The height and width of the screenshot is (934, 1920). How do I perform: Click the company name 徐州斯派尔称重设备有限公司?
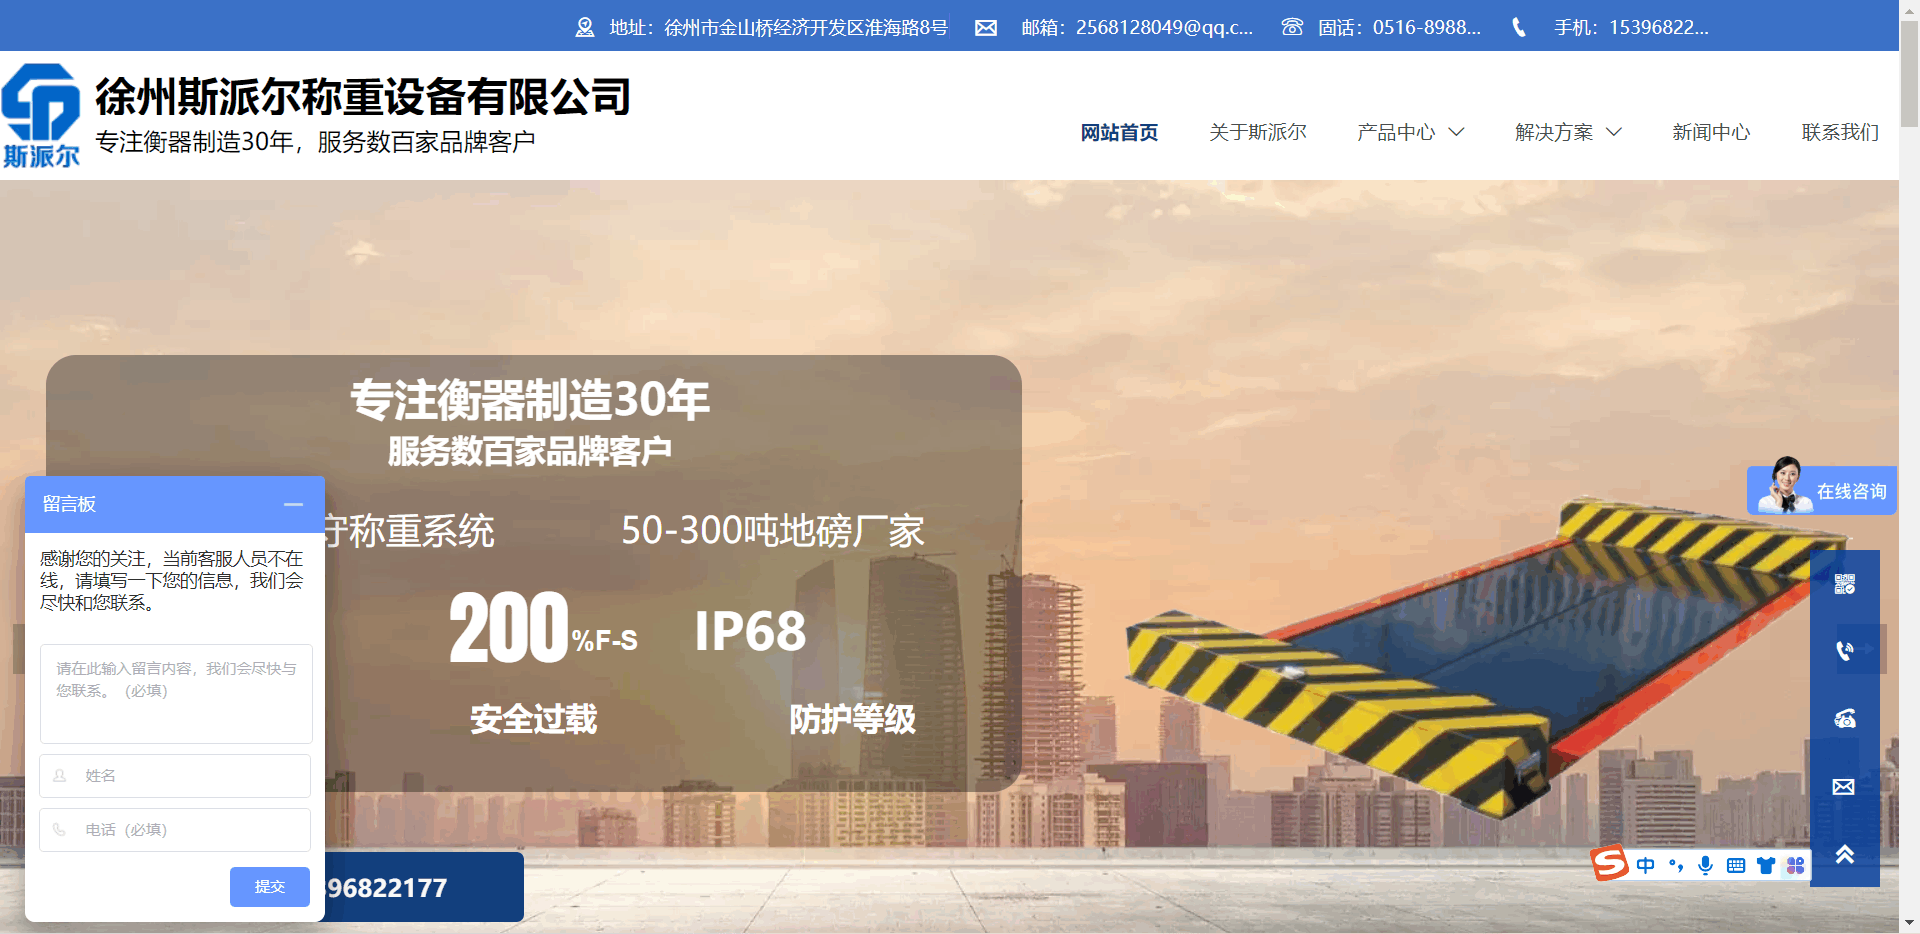pos(363,97)
